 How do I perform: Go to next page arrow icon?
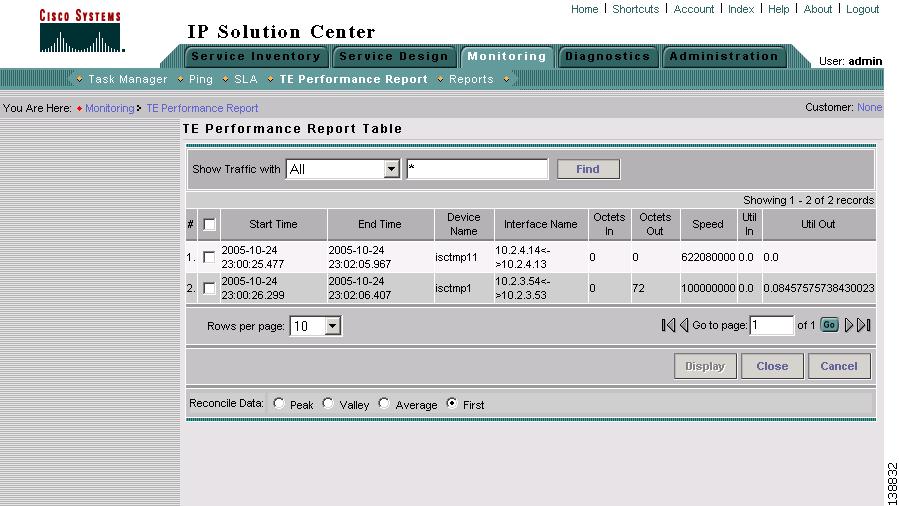coord(849,325)
